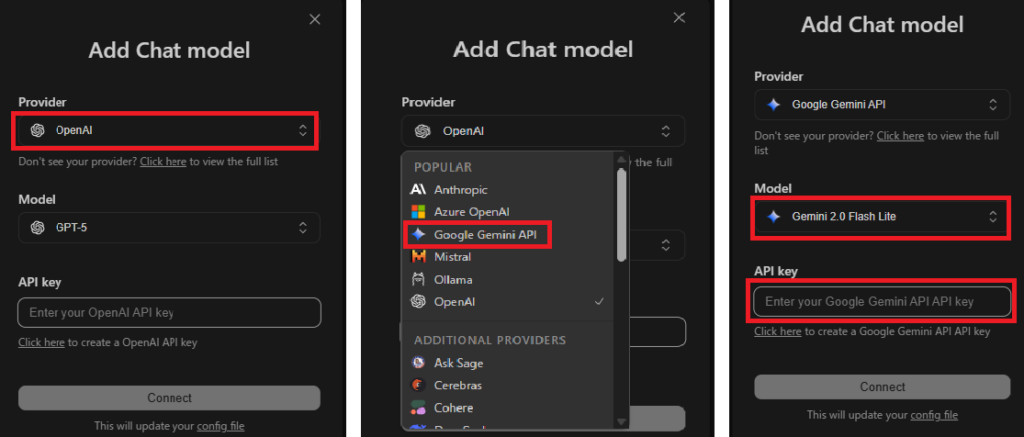
Task: Expand the Gemini 2.0 Flash Lite model dropdown
Action: click(881, 216)
